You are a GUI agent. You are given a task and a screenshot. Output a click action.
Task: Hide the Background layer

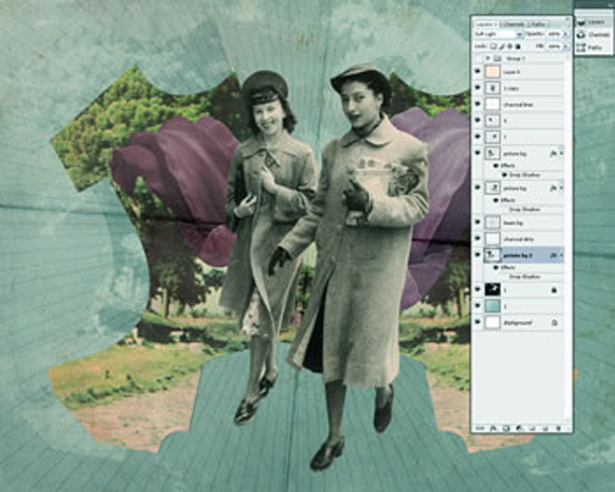(477, 323)
